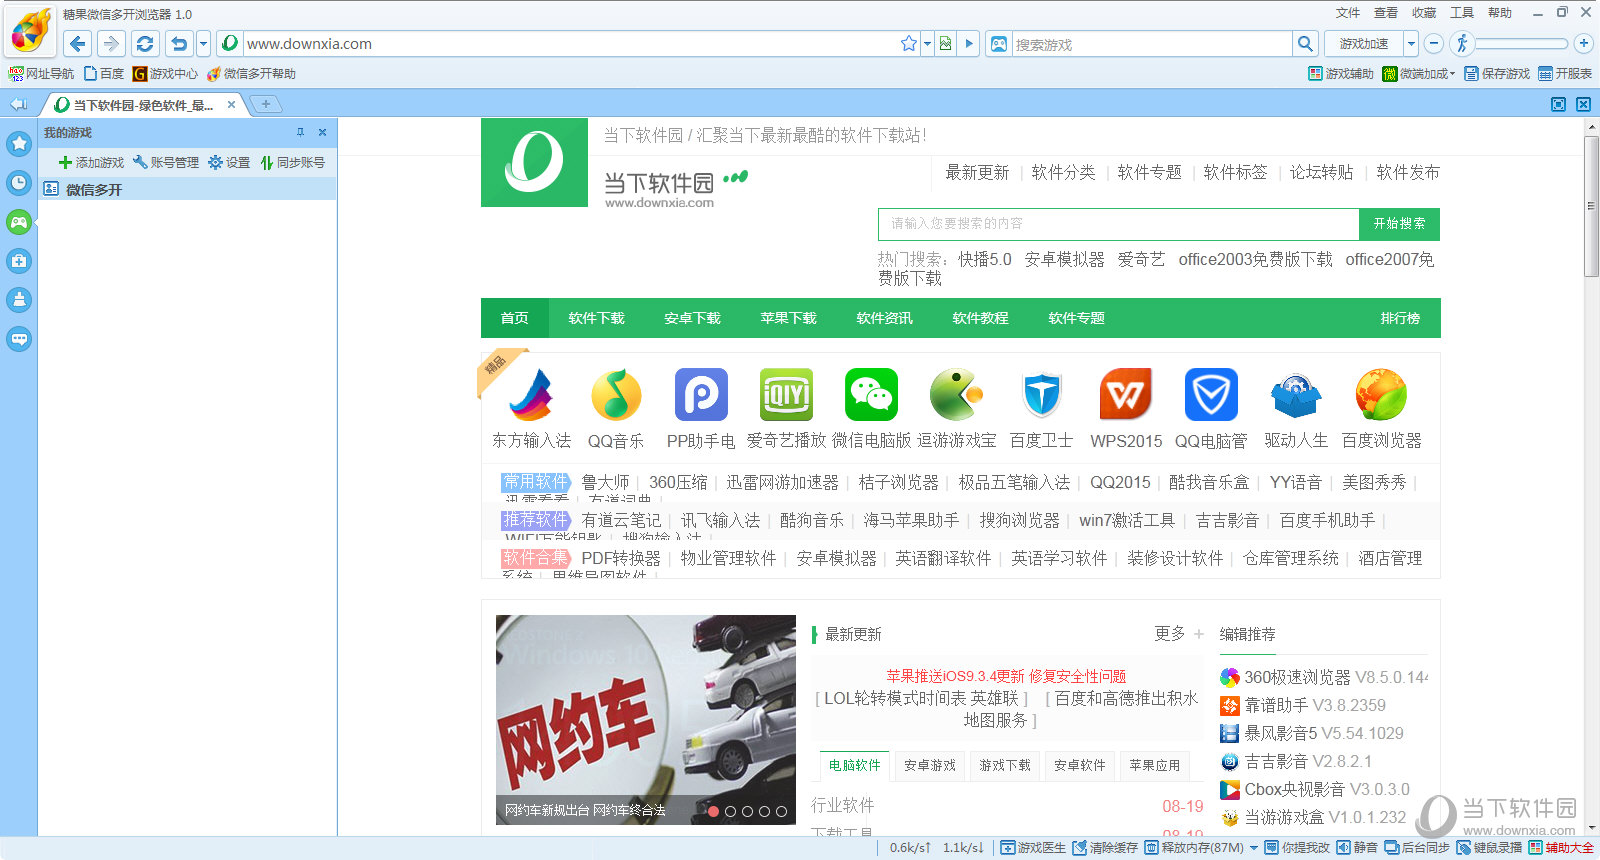Click 保存游戏 in the bookmarks bar
Viewport: 1600px width, 860px height.
(x=1497, y=73)
